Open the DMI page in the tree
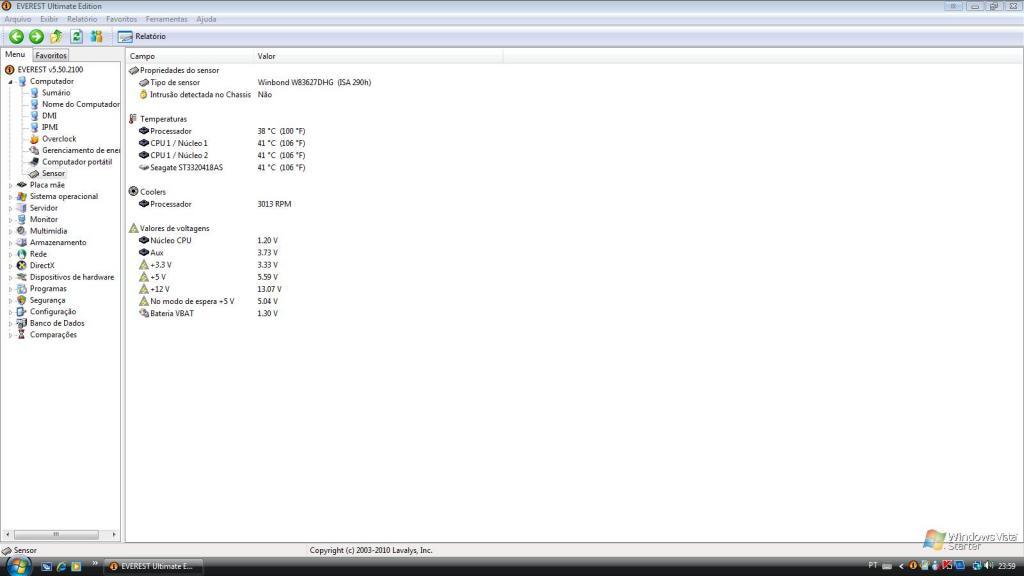 click(x=49, y=116)
